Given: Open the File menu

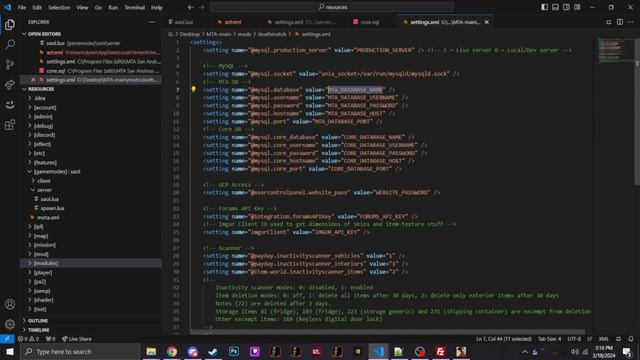Looking at the screenshot, I should point(22,7).
